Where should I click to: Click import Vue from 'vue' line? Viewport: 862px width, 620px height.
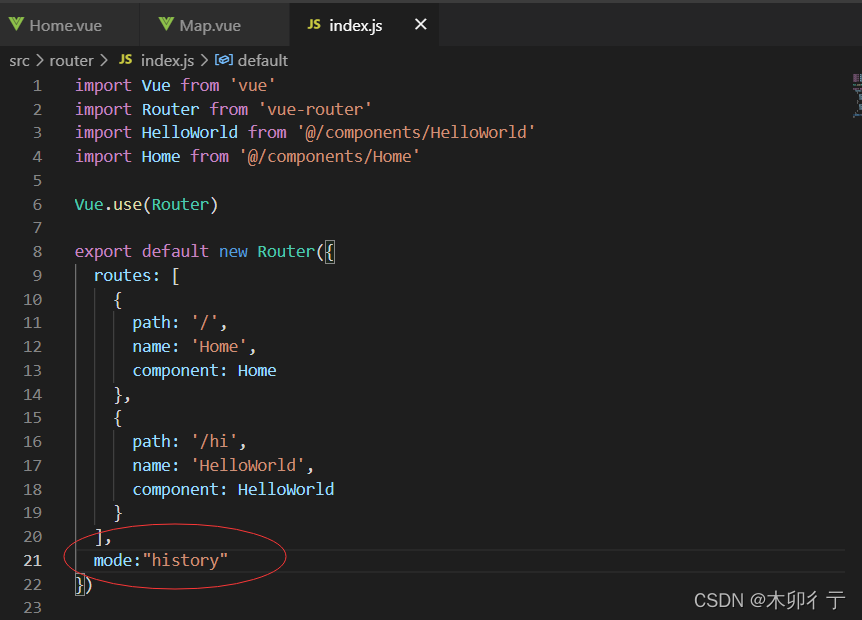coord(175,86)
